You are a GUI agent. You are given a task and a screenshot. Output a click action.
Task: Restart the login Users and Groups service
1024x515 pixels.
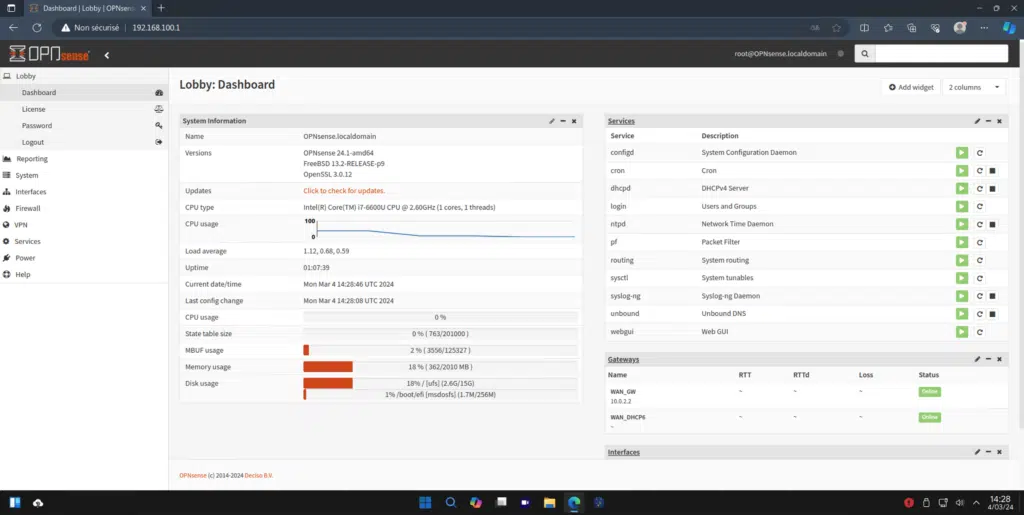pos(980,206)
